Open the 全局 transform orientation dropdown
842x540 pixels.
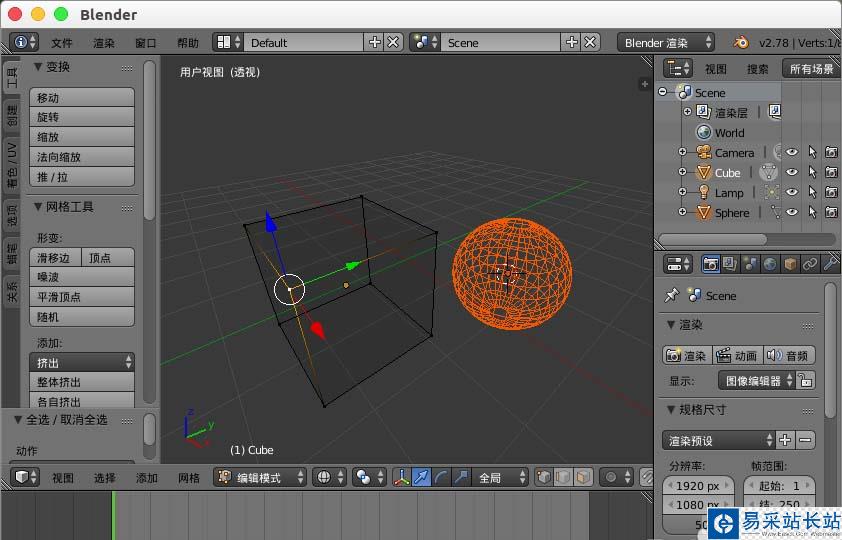[500, 477]
